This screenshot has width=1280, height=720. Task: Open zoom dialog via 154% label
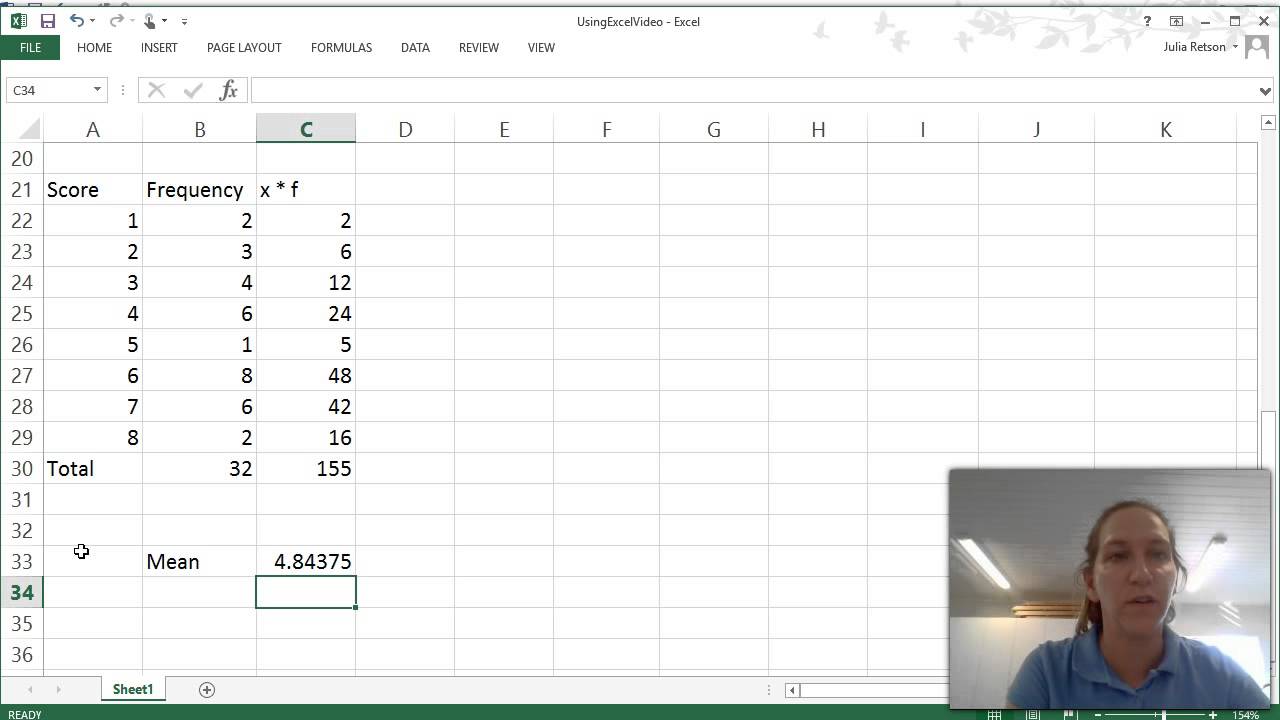point(1245,714)
